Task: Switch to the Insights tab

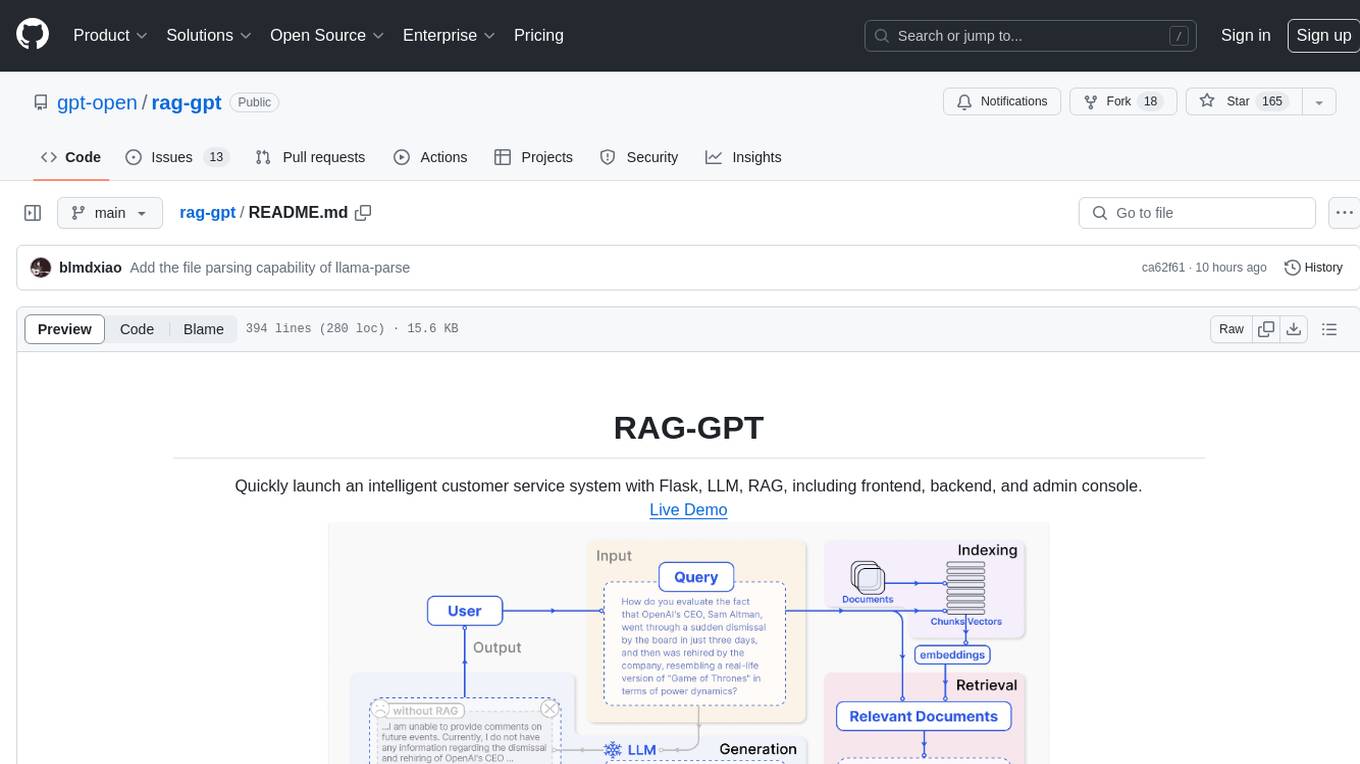Action: (x=743, y=157)
